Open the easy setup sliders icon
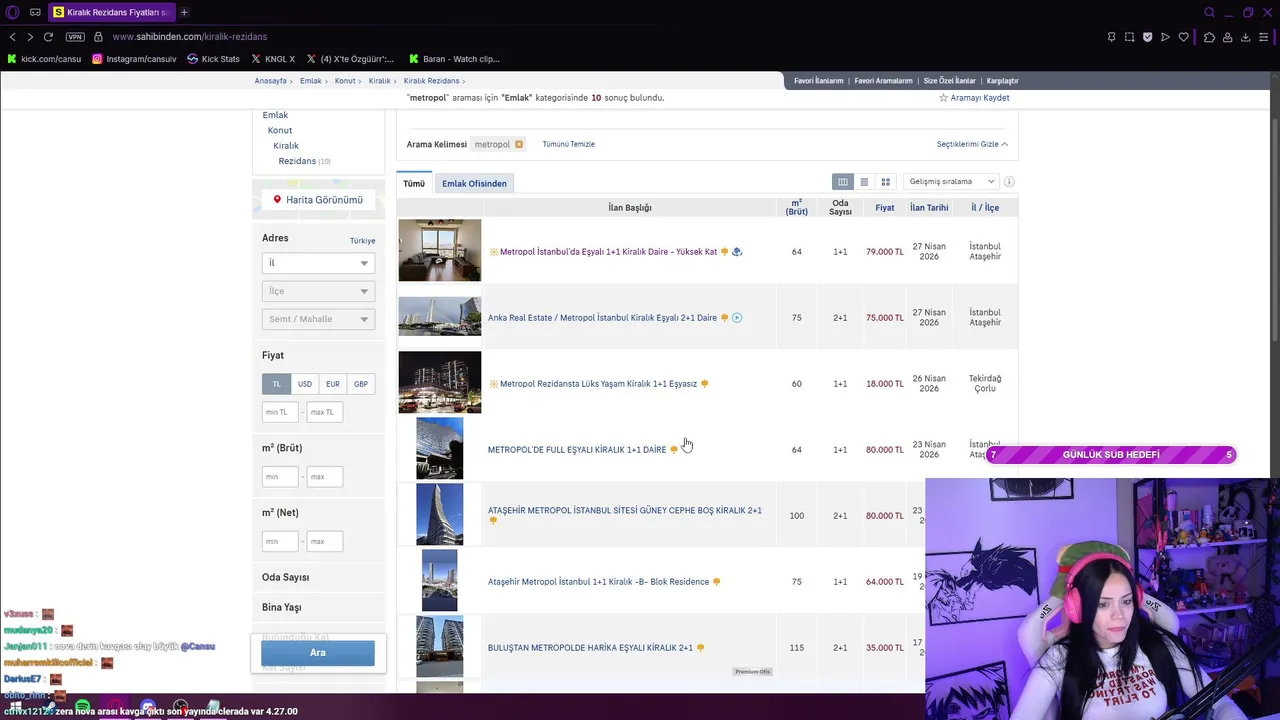 [x=1265, y=37]
